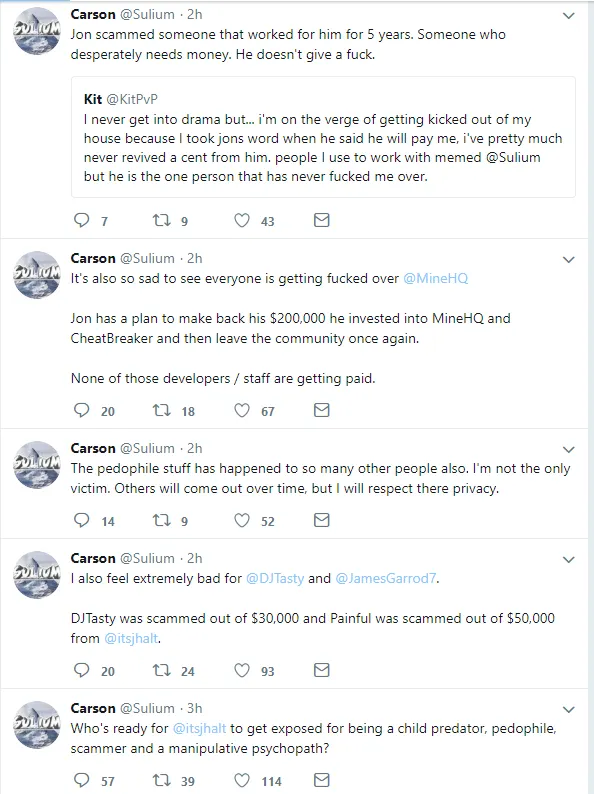Image resolution: width=594 pixels, height=794 pixels.
Task: Reply to the tweet with 7 replies
Action: (x=82, y=220)
